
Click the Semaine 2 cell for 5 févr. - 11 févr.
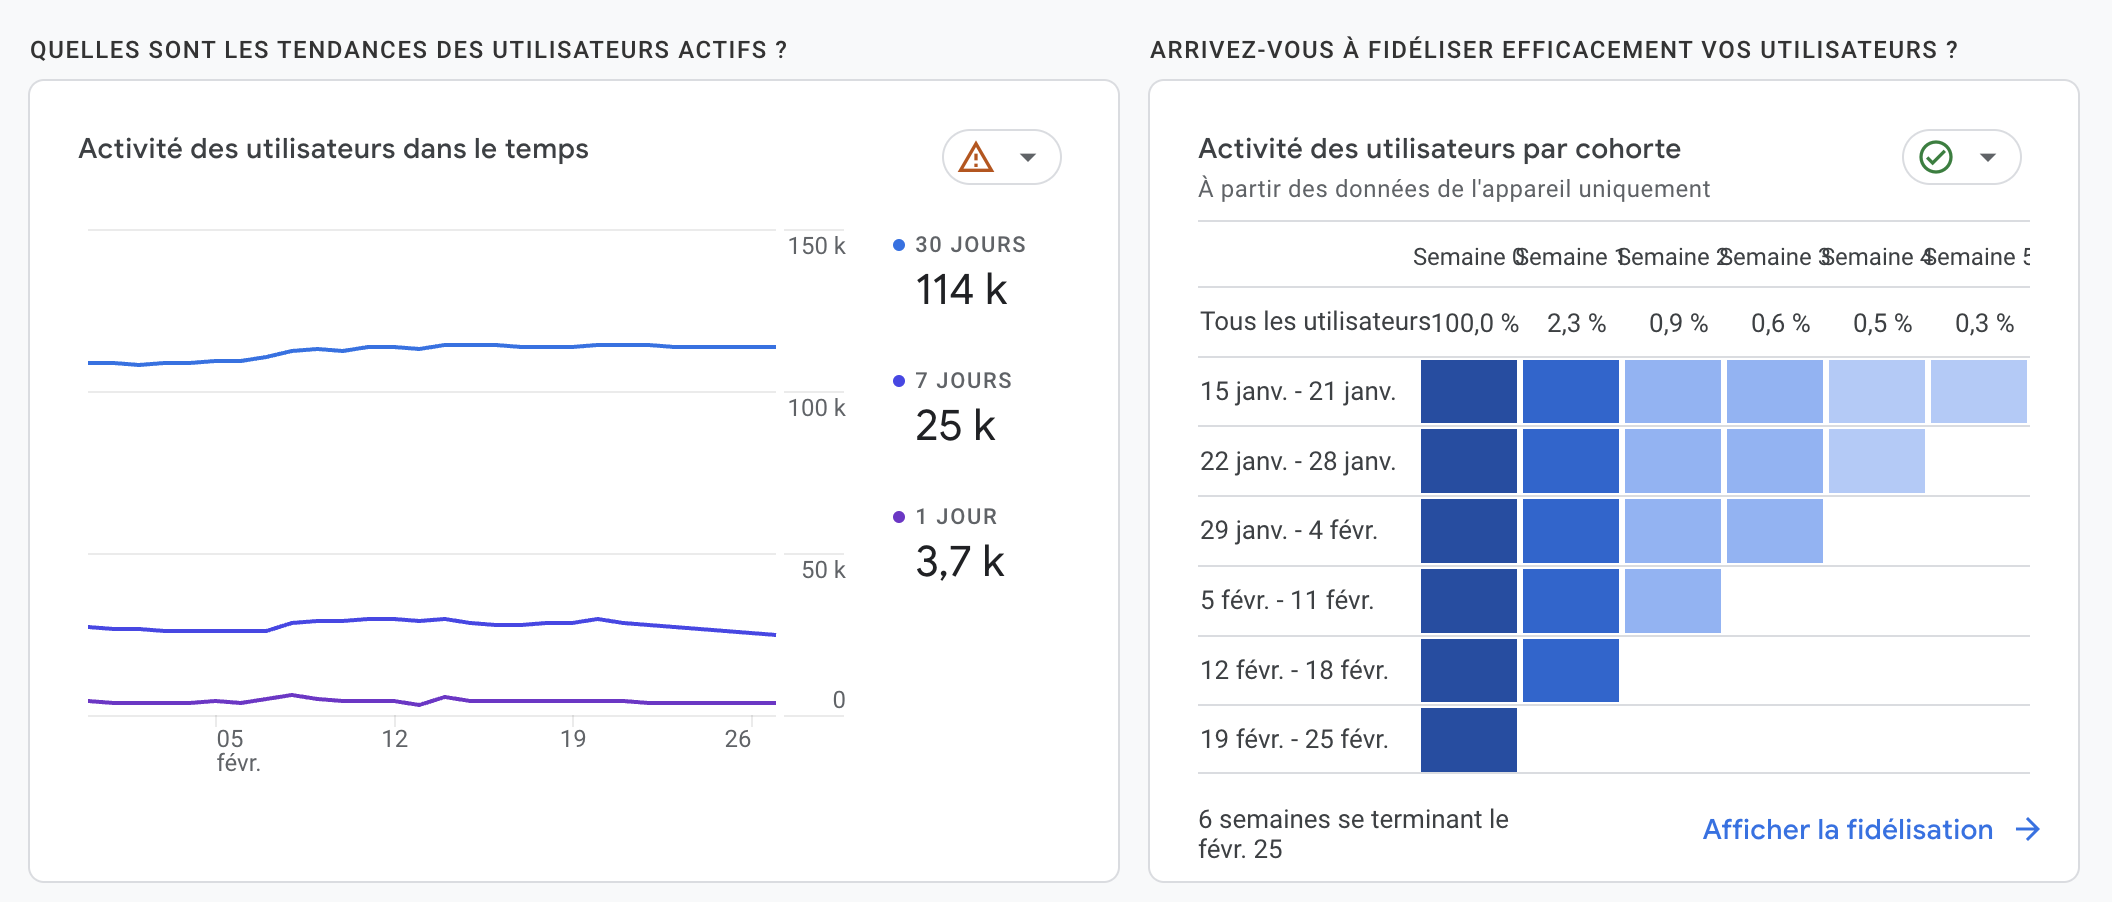click(x=1673, y=600)
